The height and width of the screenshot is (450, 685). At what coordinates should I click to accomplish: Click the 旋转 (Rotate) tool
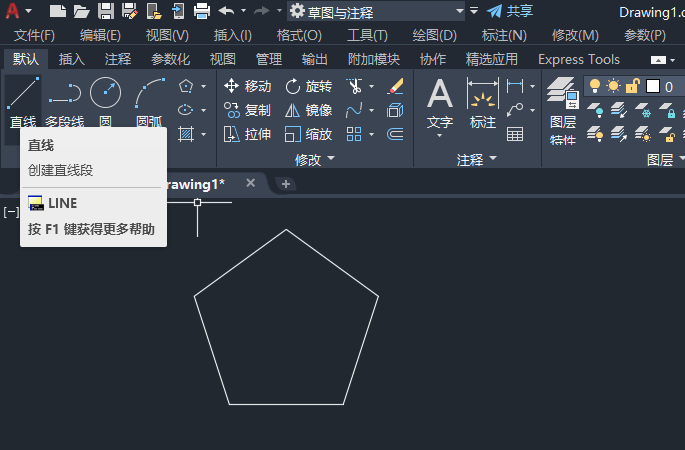click(308, 86)
